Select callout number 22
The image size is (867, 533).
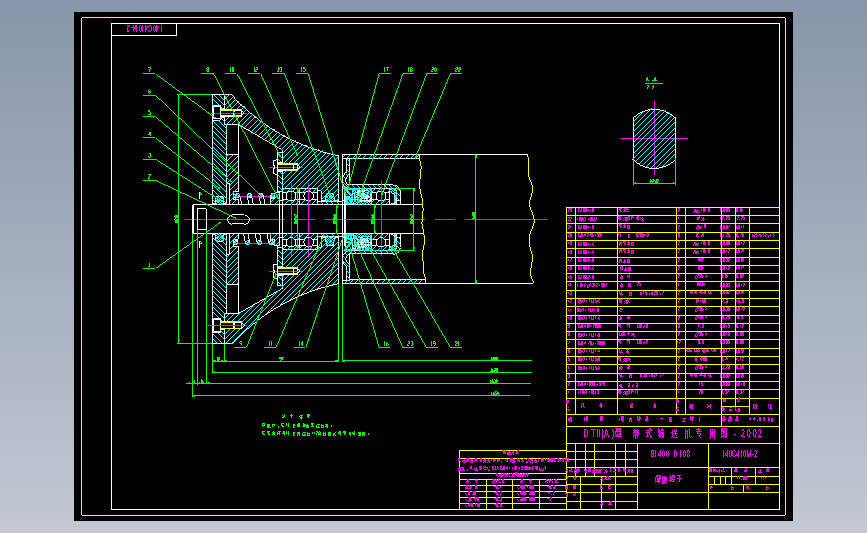pyautogui.click(x=457, y=70)
